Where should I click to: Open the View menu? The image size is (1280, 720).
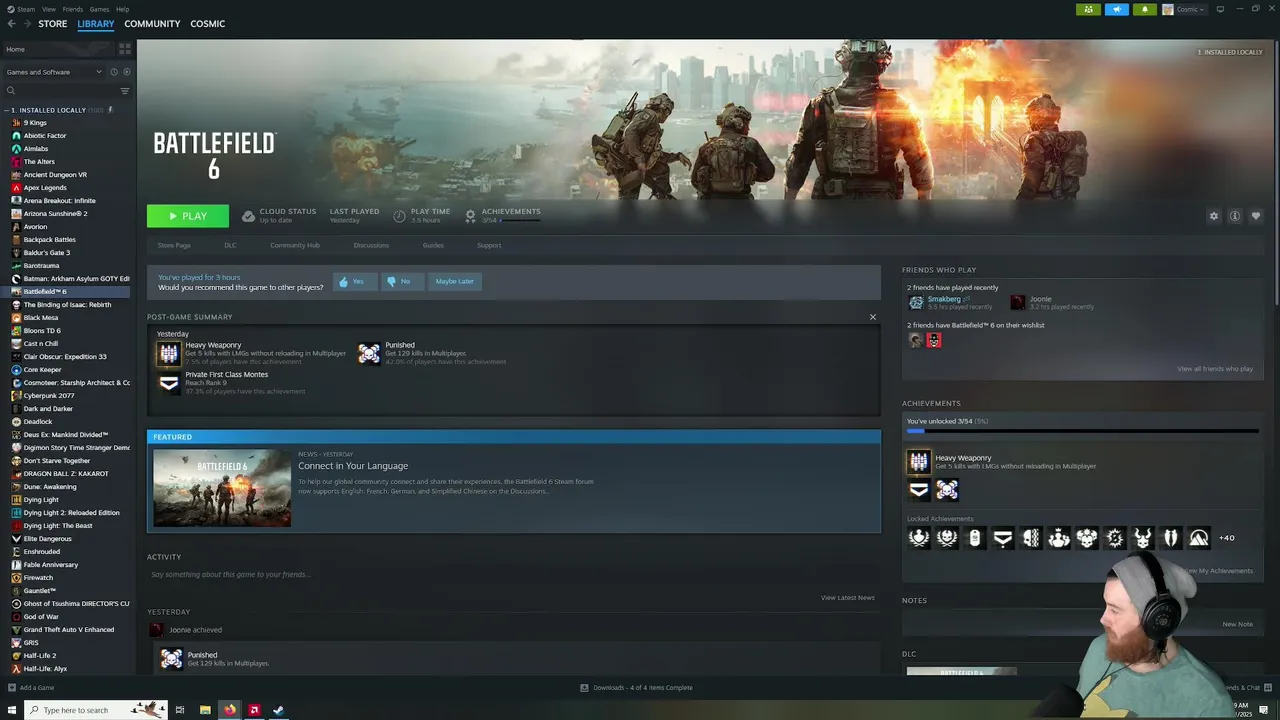(49, 9)
